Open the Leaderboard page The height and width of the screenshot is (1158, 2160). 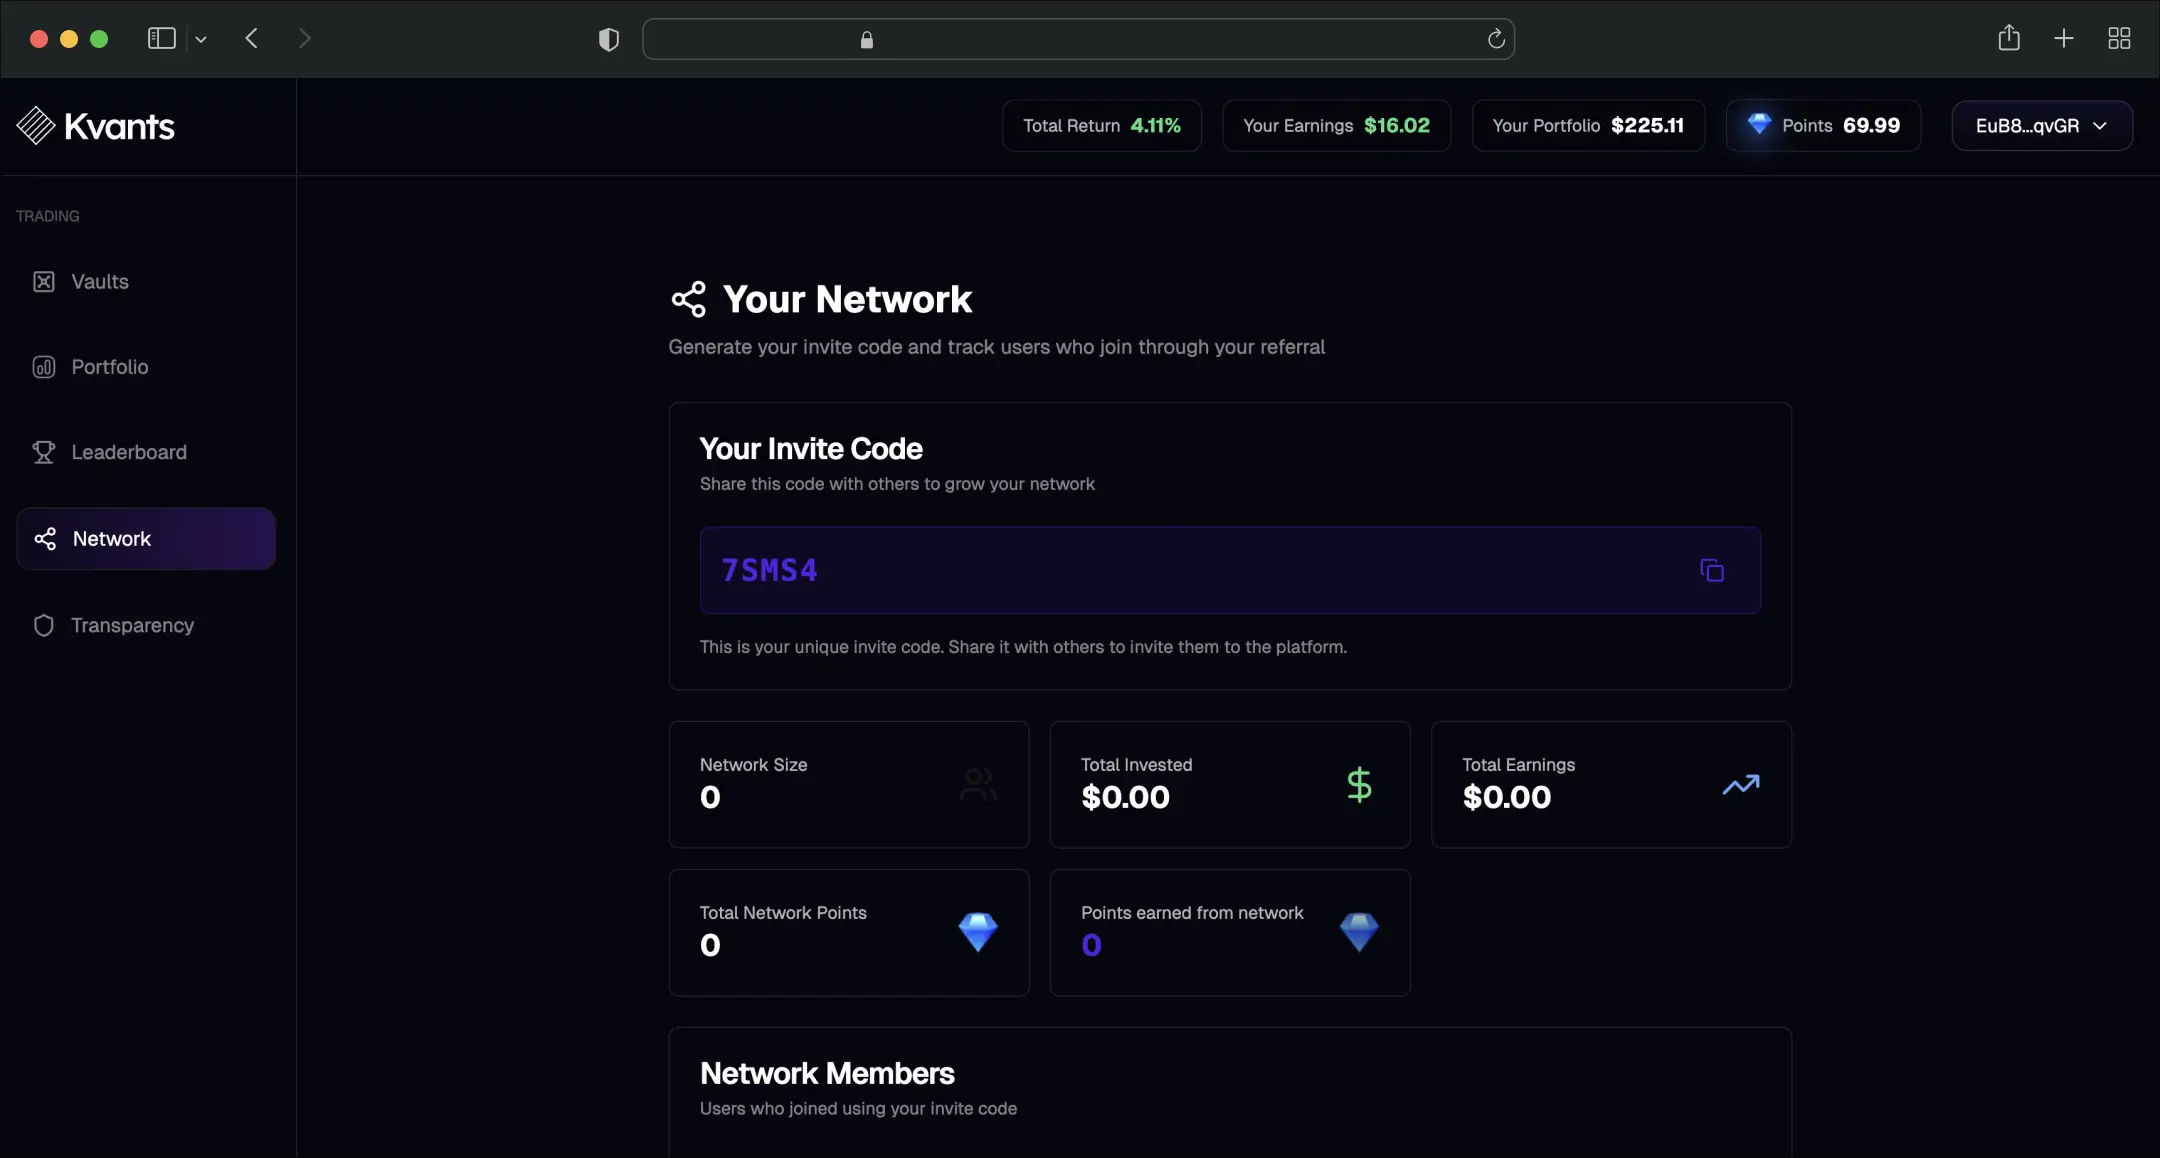(x=146, y=452)
